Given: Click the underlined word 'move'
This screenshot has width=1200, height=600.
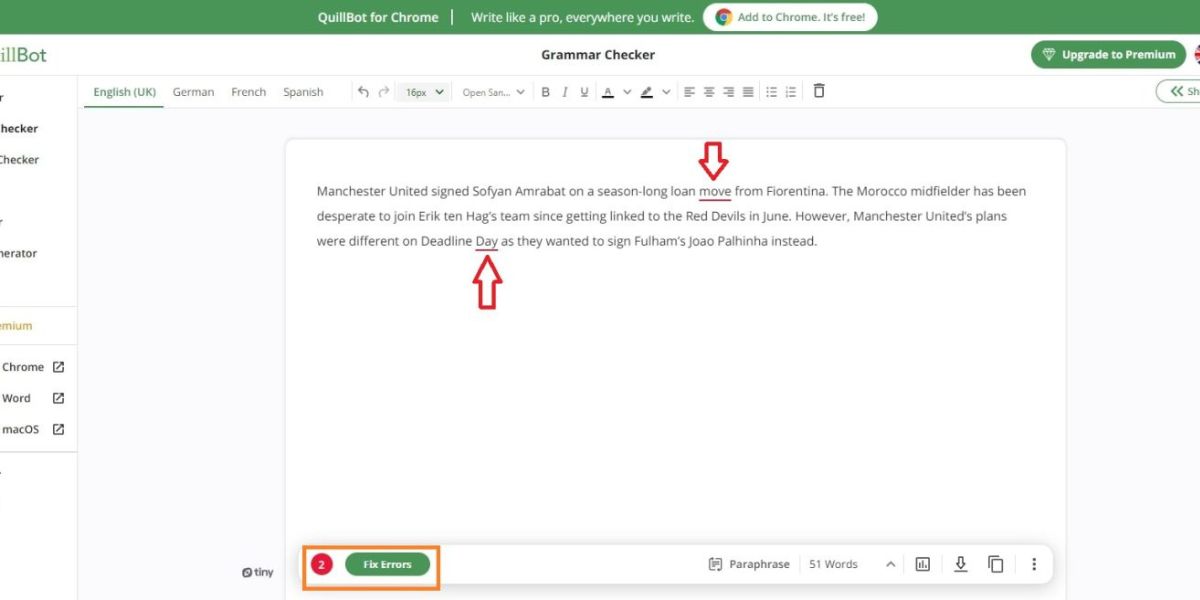Looking at the screenshot, I should pyautogui.click(x=715, y=191).
